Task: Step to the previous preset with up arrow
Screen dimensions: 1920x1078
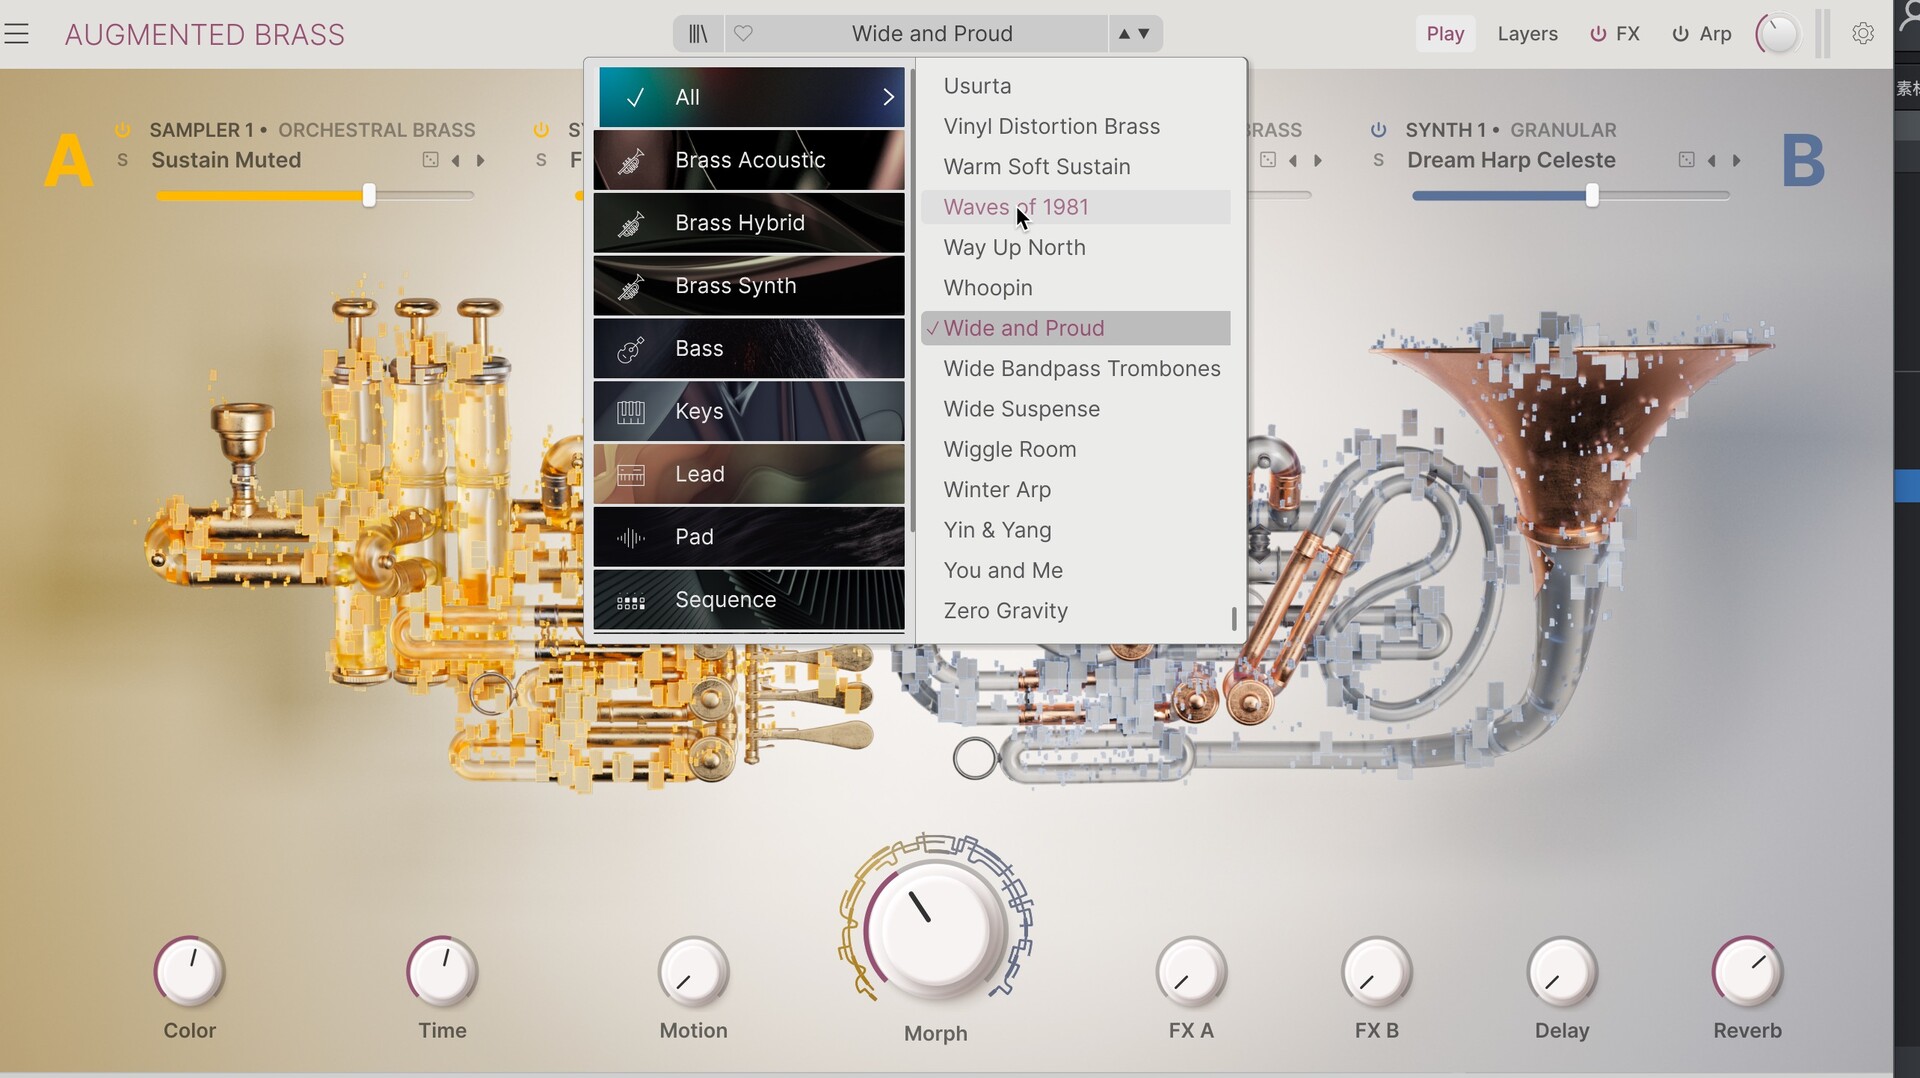Action: tap(1124, 34)
